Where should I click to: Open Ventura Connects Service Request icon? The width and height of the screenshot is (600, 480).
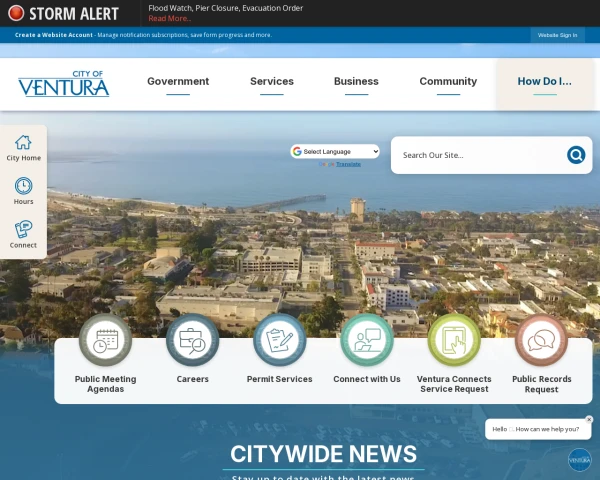(x=454, y=340)
